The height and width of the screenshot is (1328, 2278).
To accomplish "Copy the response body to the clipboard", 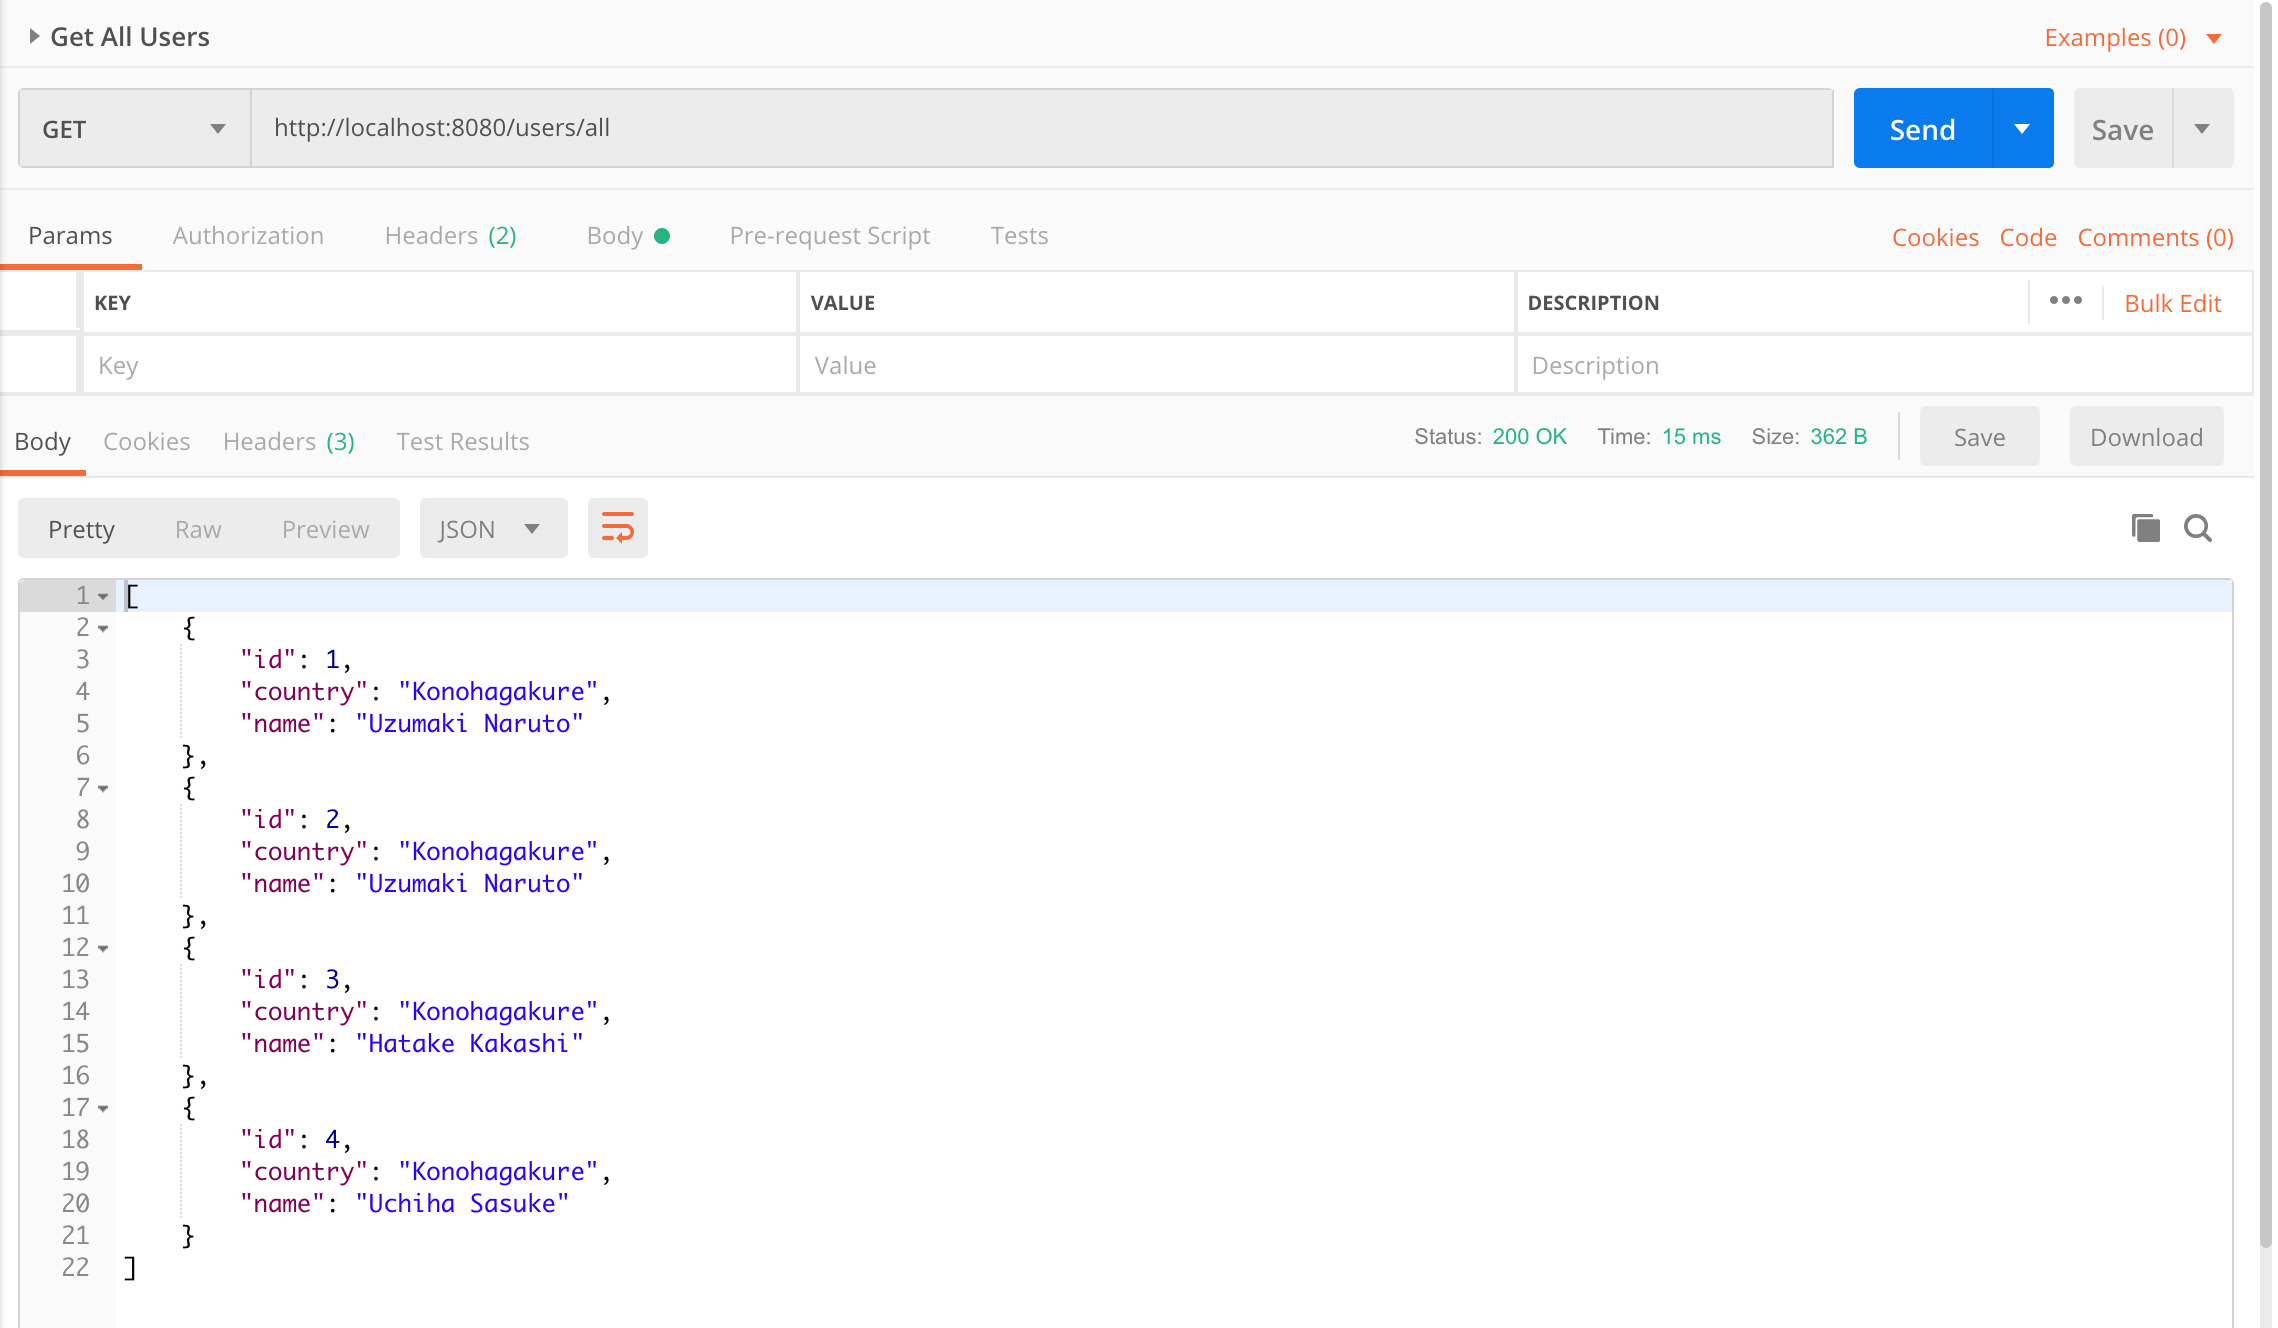I will click(x=2145, y=528).
